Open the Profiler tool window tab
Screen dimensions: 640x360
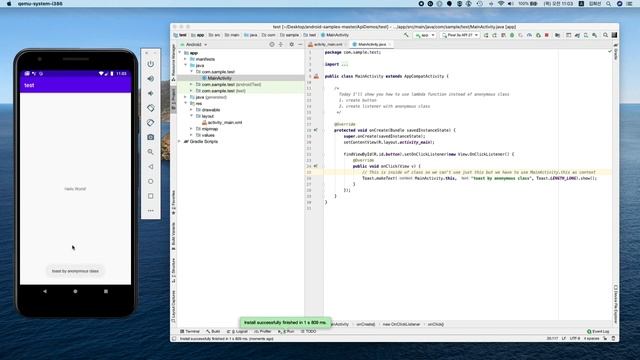[263, 331]
